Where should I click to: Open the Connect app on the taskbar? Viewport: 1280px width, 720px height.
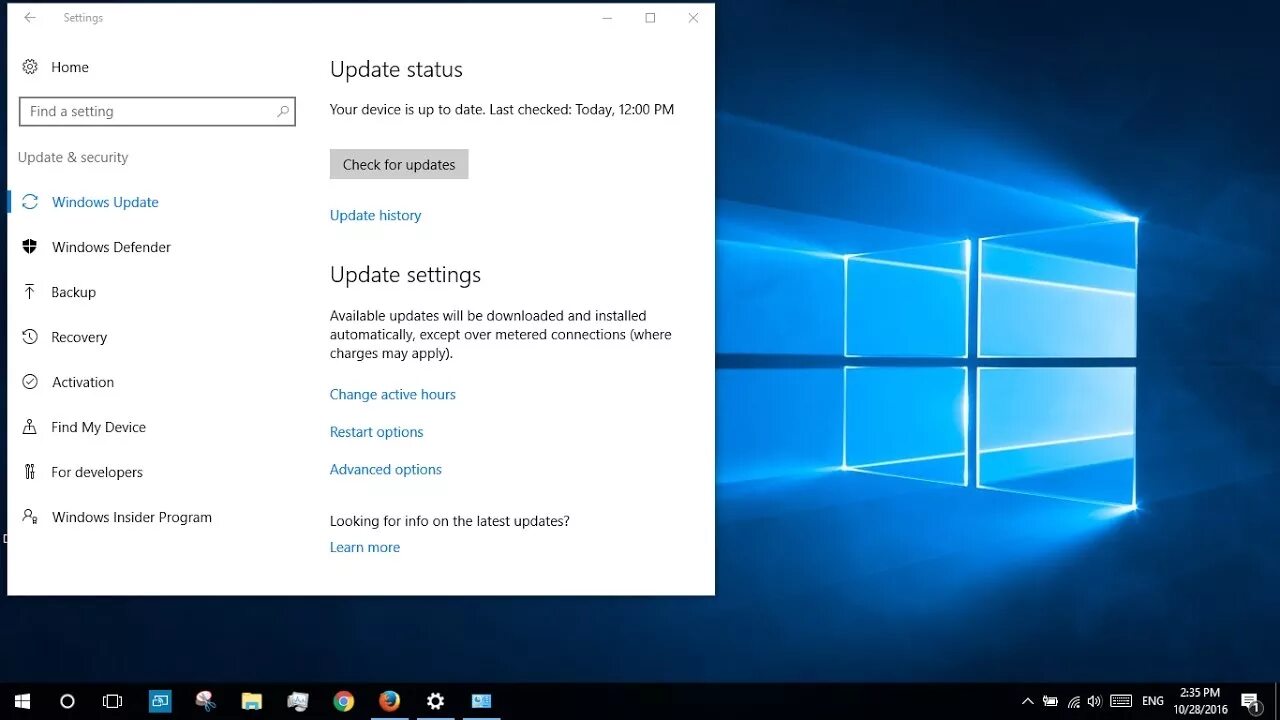[x=160, y=701]
